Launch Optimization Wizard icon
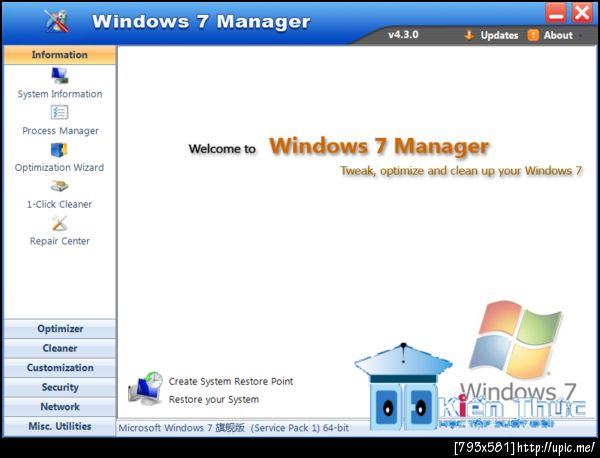This screenshot has height=458, width=600. [59, 150]
